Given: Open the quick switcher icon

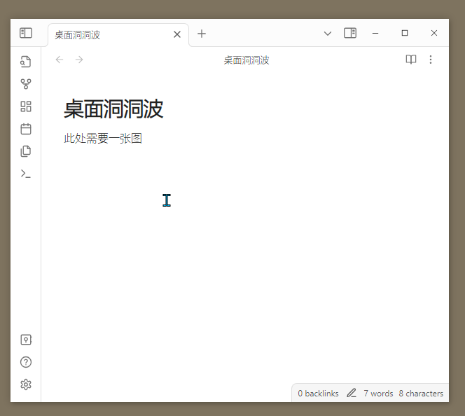Looking at the screenshot, I should (x=26, y=62).
